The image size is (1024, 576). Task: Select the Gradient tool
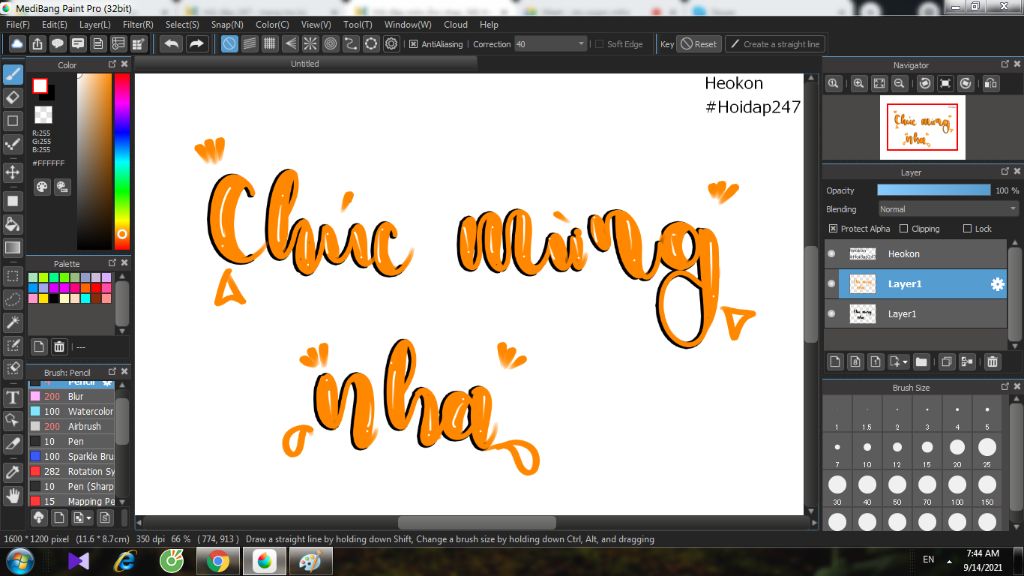click(12, 248)
